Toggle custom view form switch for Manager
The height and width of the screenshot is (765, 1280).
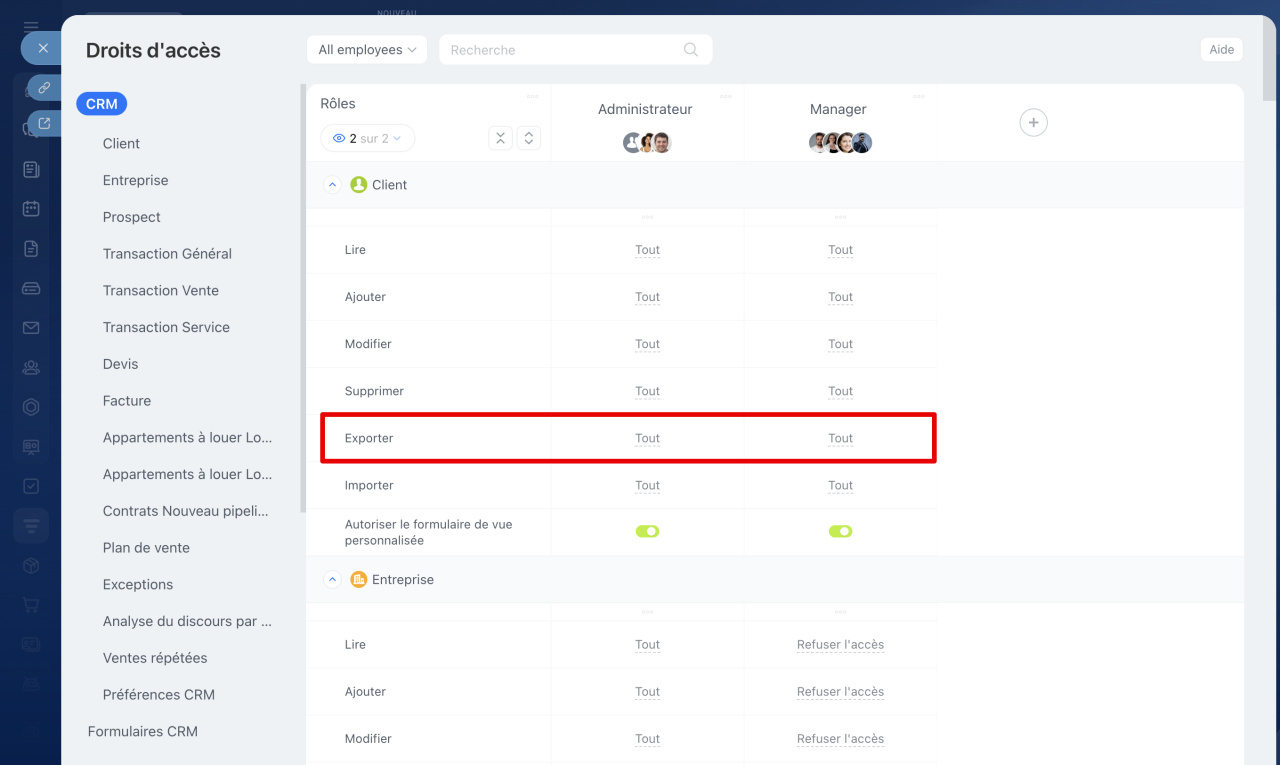click(840, 532)
